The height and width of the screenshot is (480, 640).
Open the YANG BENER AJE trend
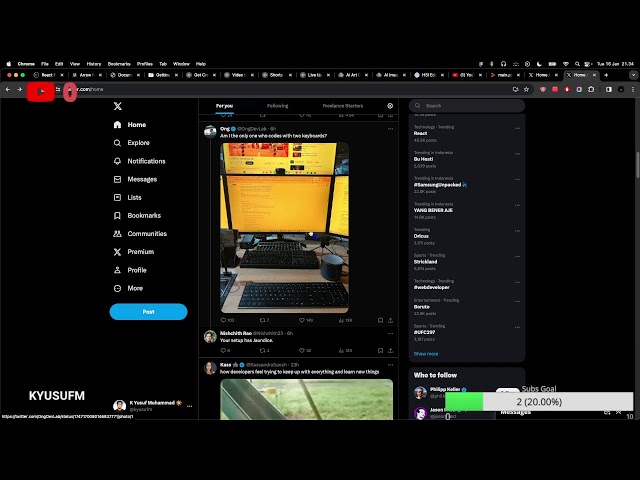click(465, 210)
